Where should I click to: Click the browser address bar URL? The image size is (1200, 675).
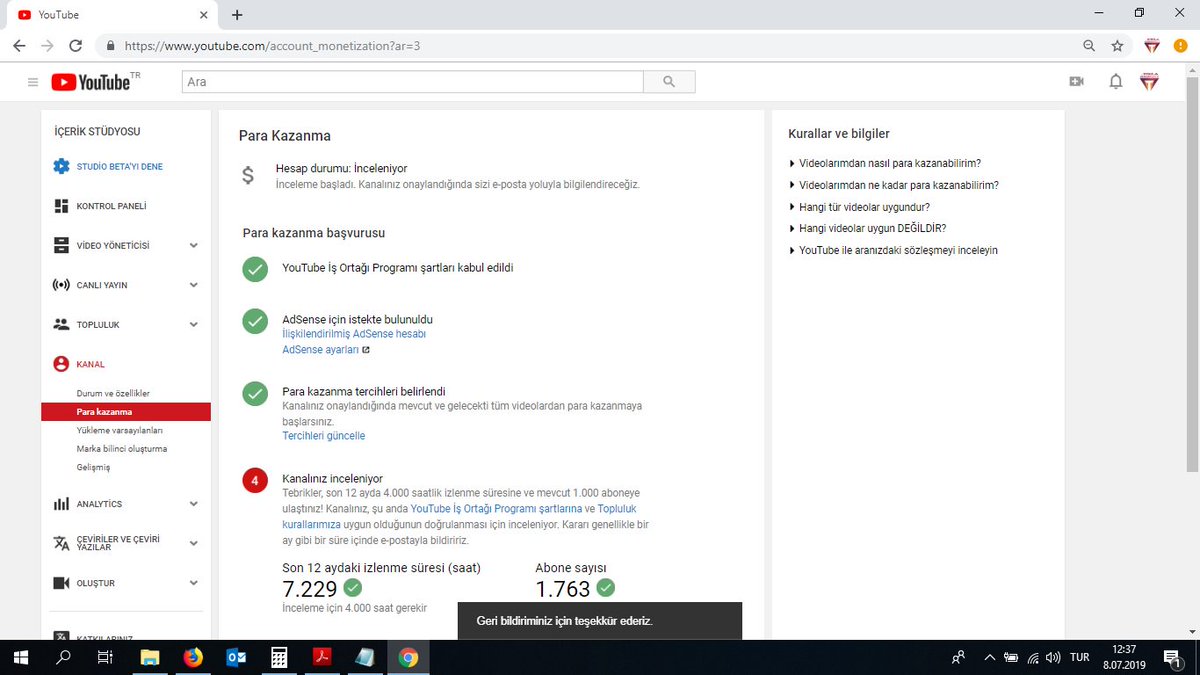click(272, 46)
